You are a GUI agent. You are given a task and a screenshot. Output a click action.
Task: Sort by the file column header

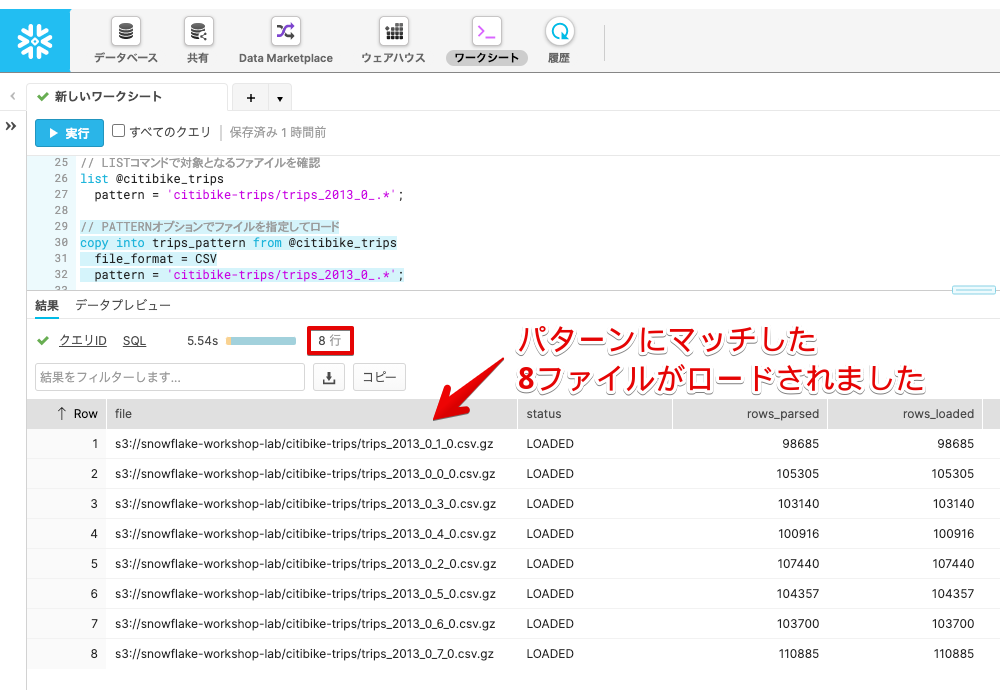(x=312, y=414)
